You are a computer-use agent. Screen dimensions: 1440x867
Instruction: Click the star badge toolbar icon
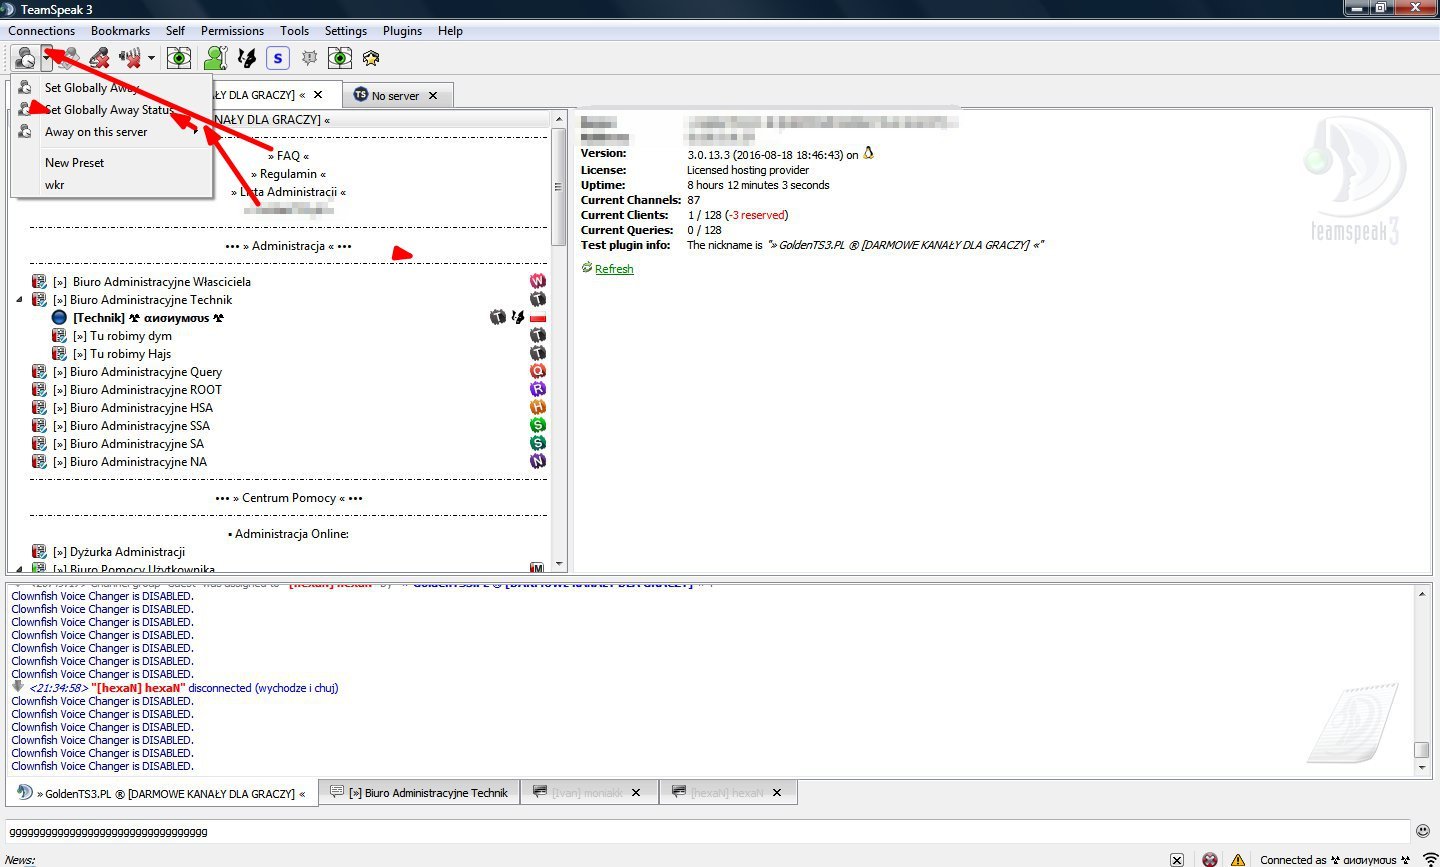tap(371, 58)
